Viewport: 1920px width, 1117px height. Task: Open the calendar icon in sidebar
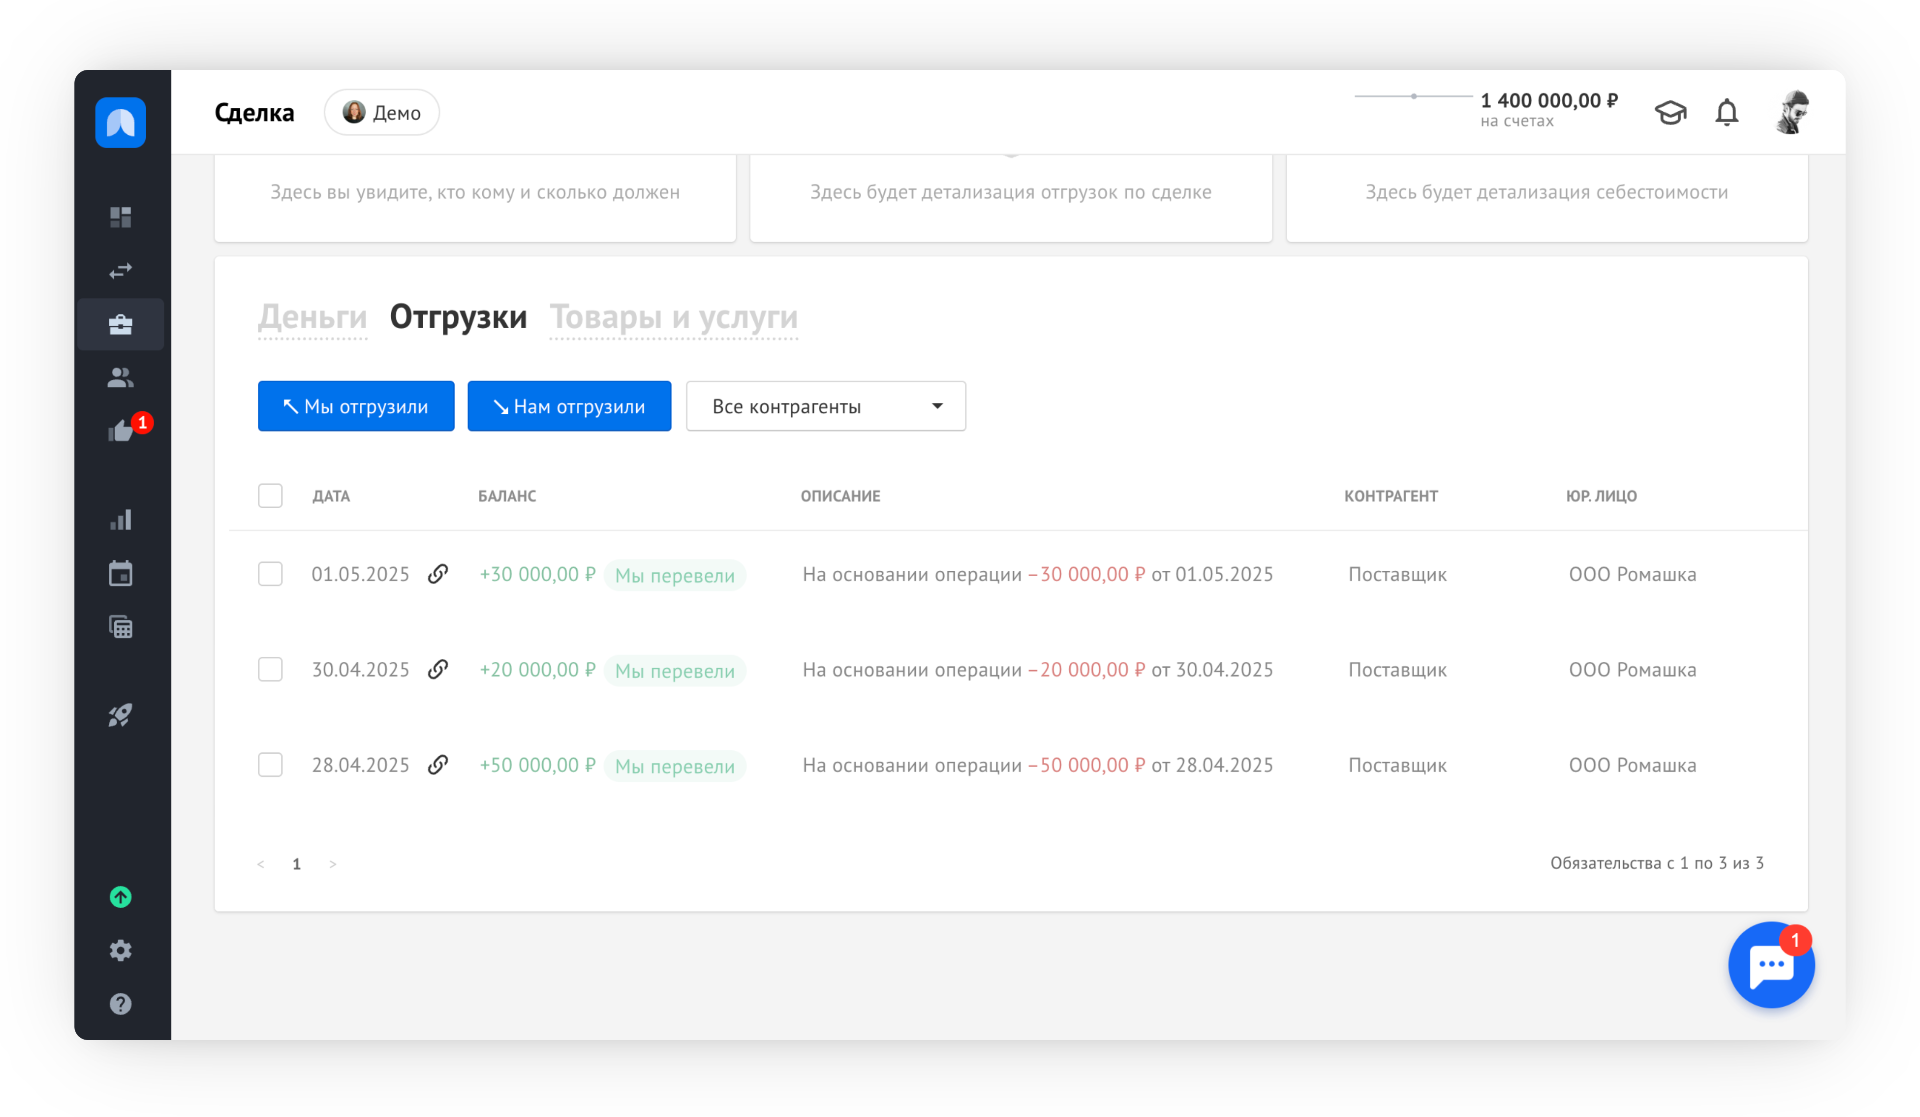tap(121, 573)
